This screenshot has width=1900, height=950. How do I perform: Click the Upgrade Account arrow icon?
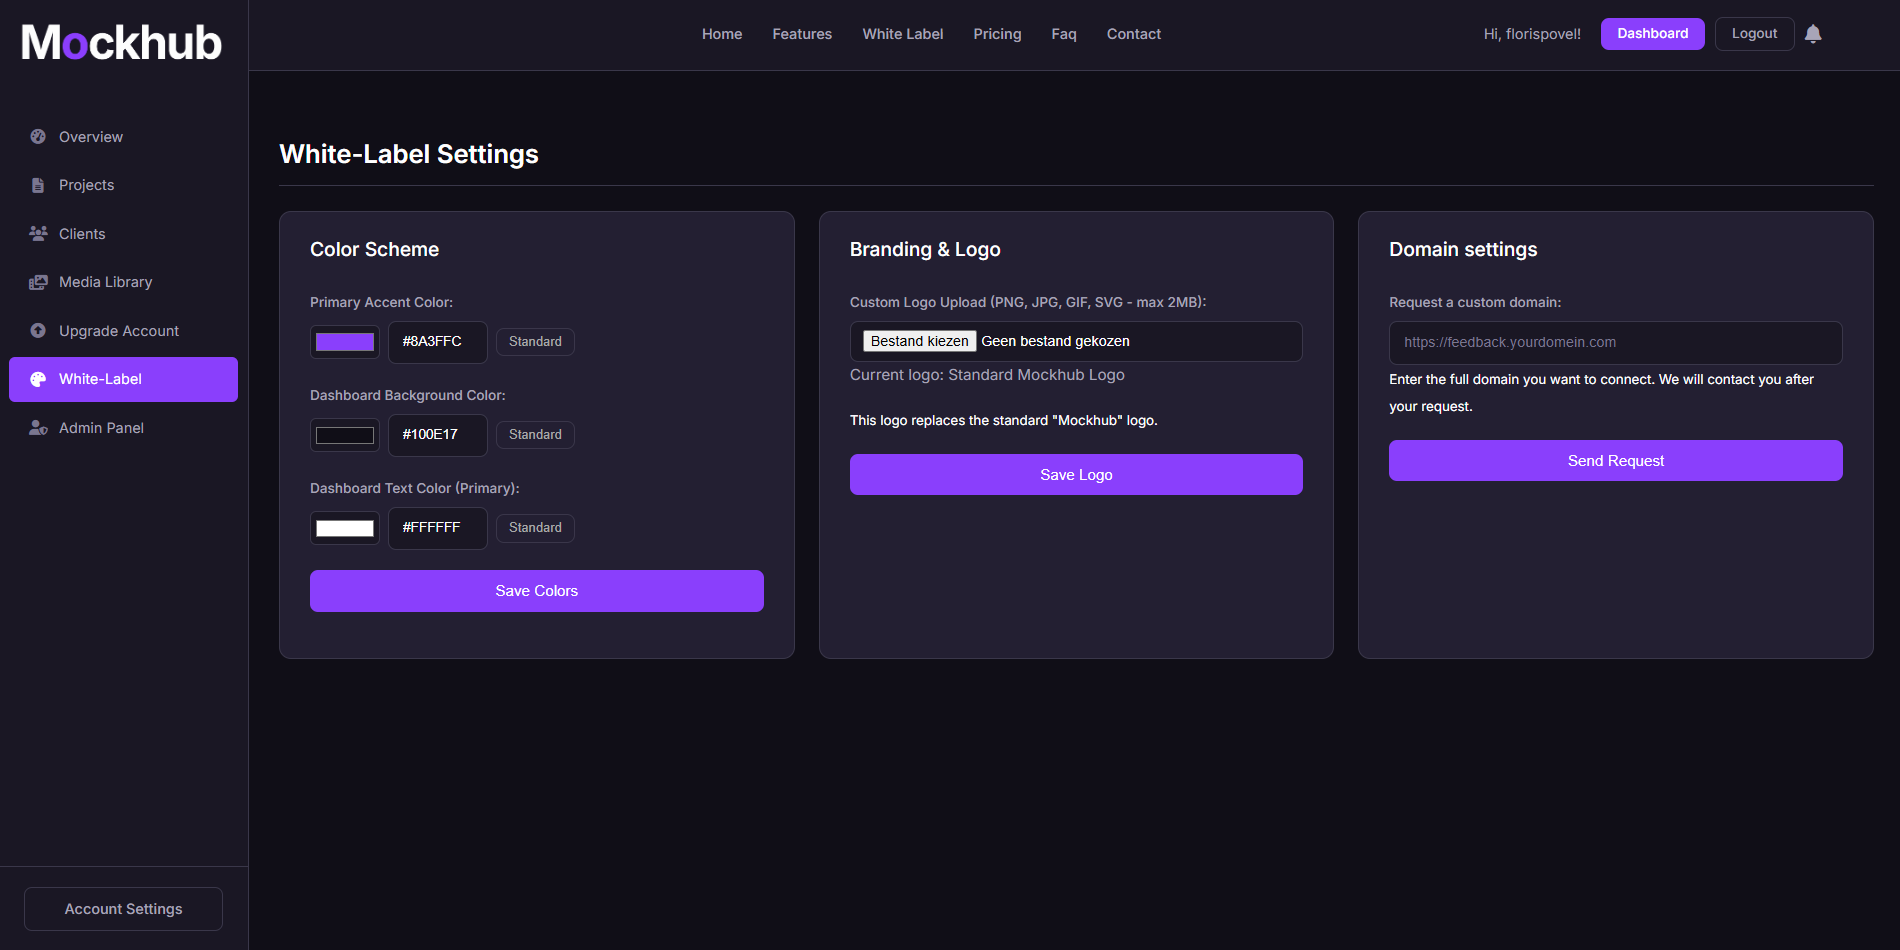coord(38,330)
